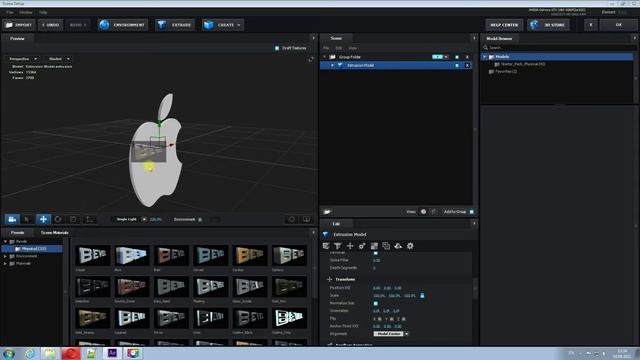The image size is (640, 360).
Task: Toggle visibility checkbox of Extrusion Model
Action: pyautogui.click(x=457, y=65)
